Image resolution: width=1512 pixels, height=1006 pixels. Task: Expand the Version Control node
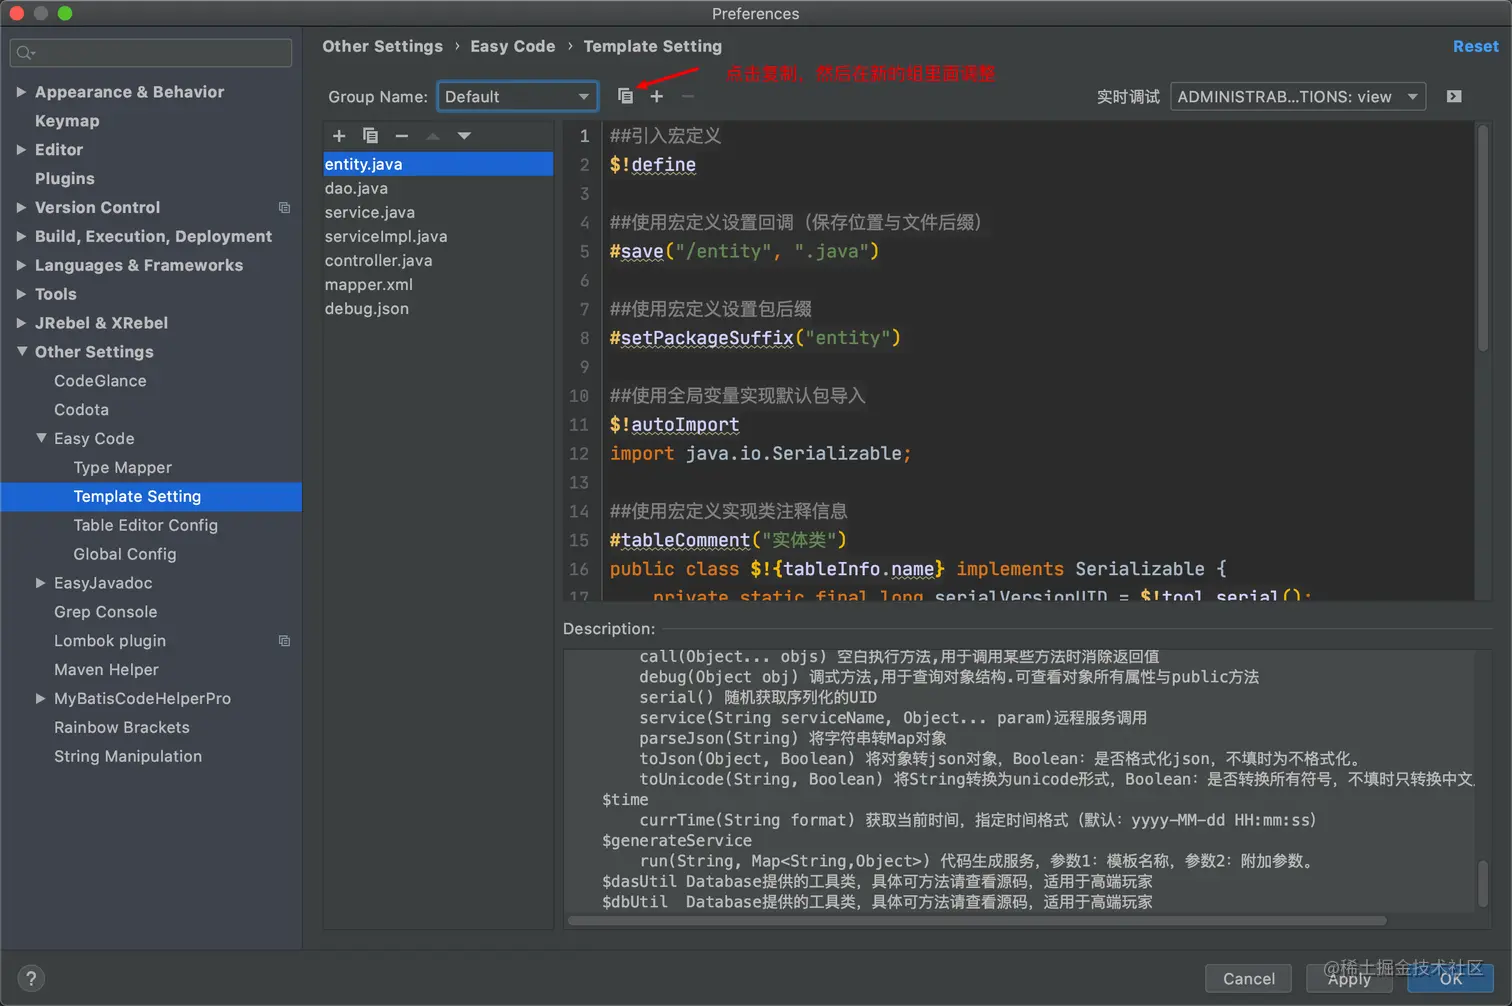point(21,208)
